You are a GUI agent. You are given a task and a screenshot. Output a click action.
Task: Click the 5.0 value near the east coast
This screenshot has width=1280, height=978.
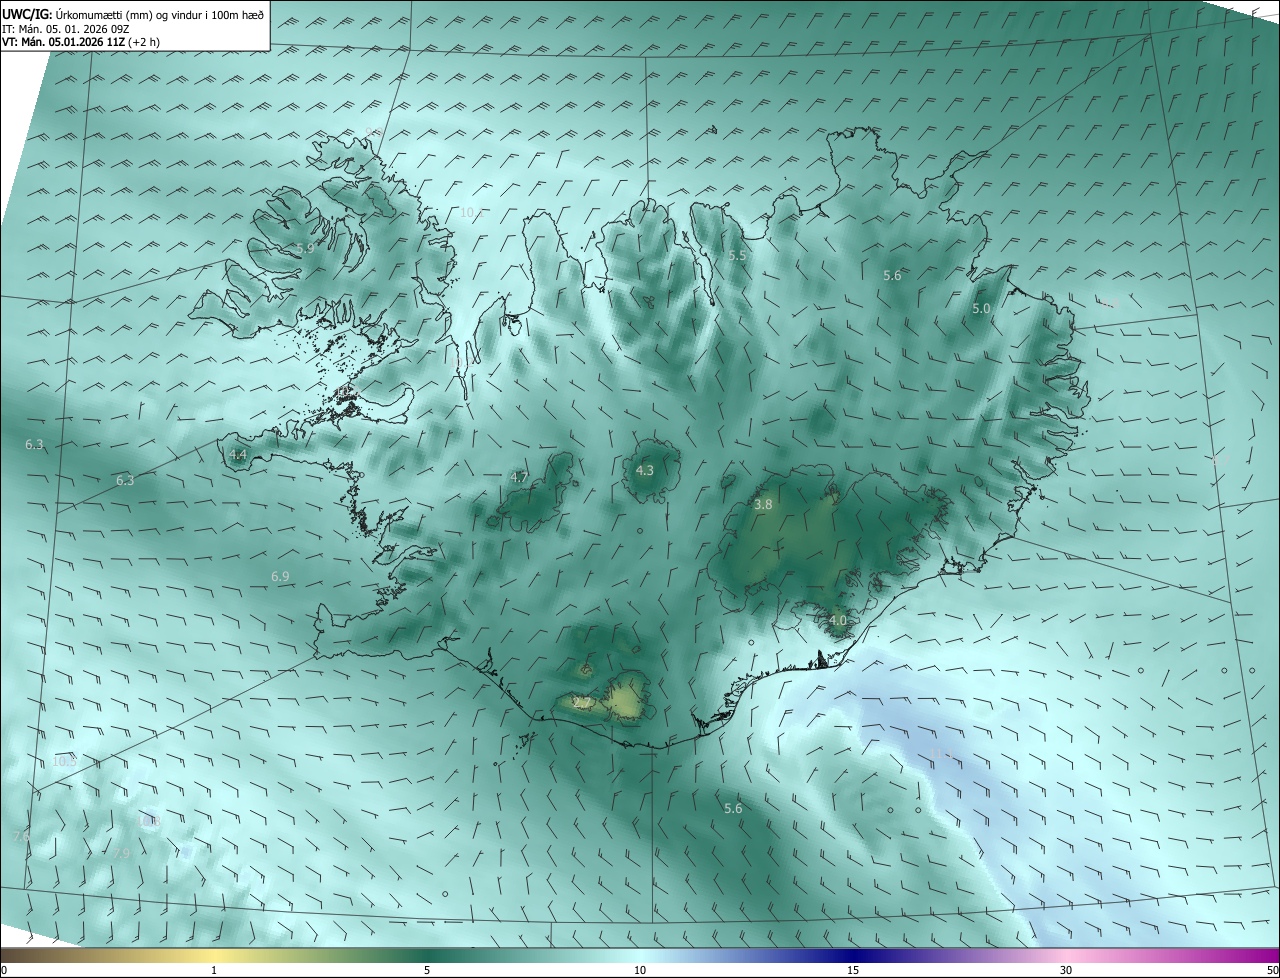pos(981,309)
